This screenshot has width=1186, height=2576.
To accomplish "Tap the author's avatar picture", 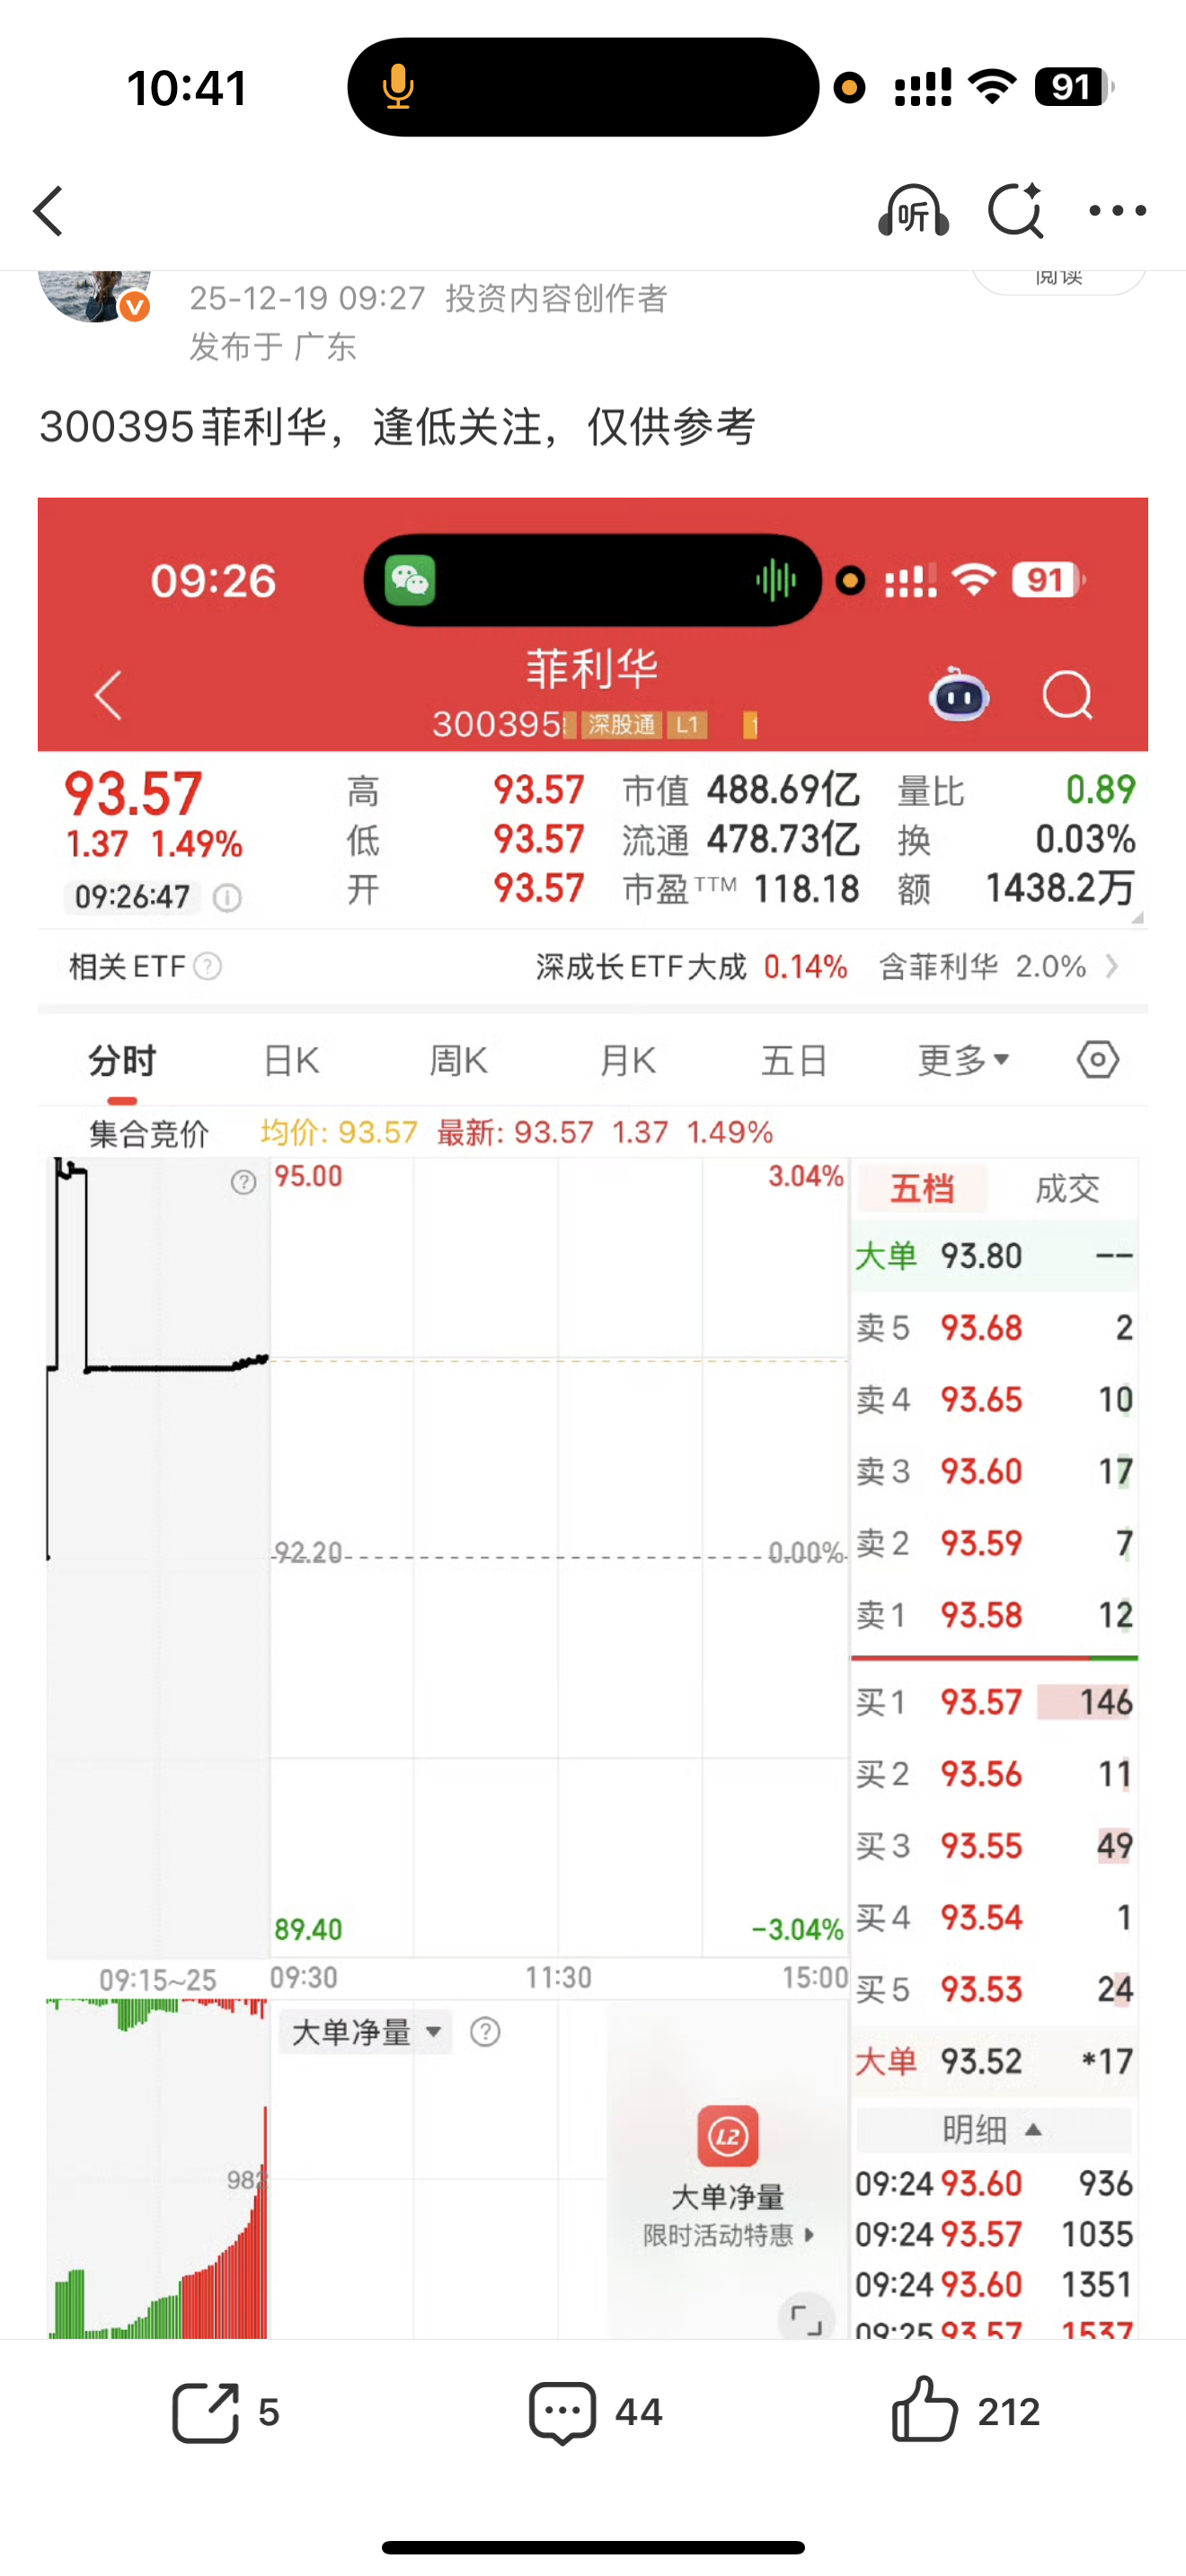I will 94,296.
